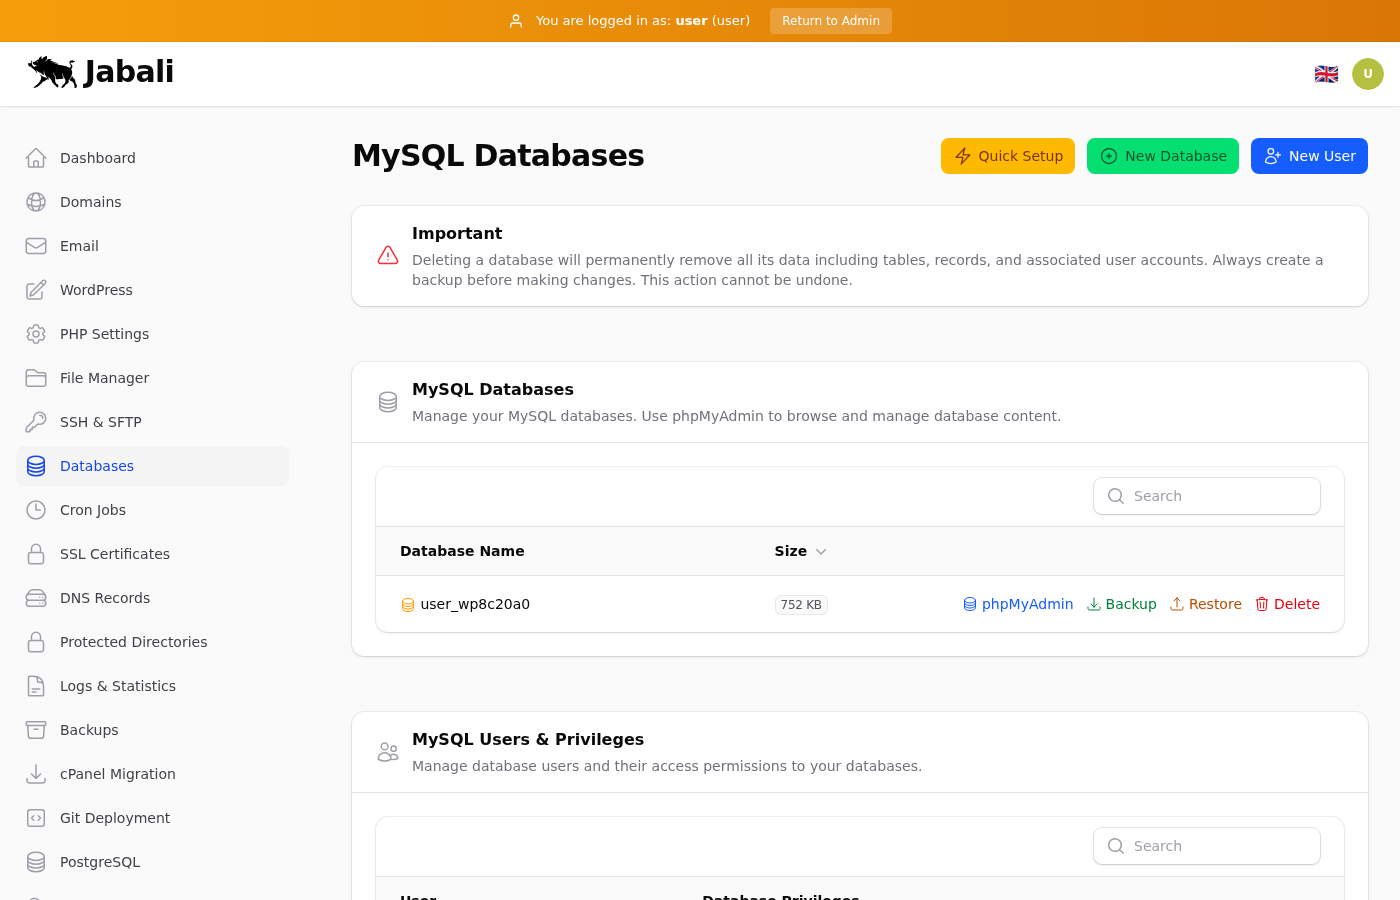Viewport: 1400px width, 900px height.
Task: Click the Jabali boar logo
Action: (x=53, y=72)
